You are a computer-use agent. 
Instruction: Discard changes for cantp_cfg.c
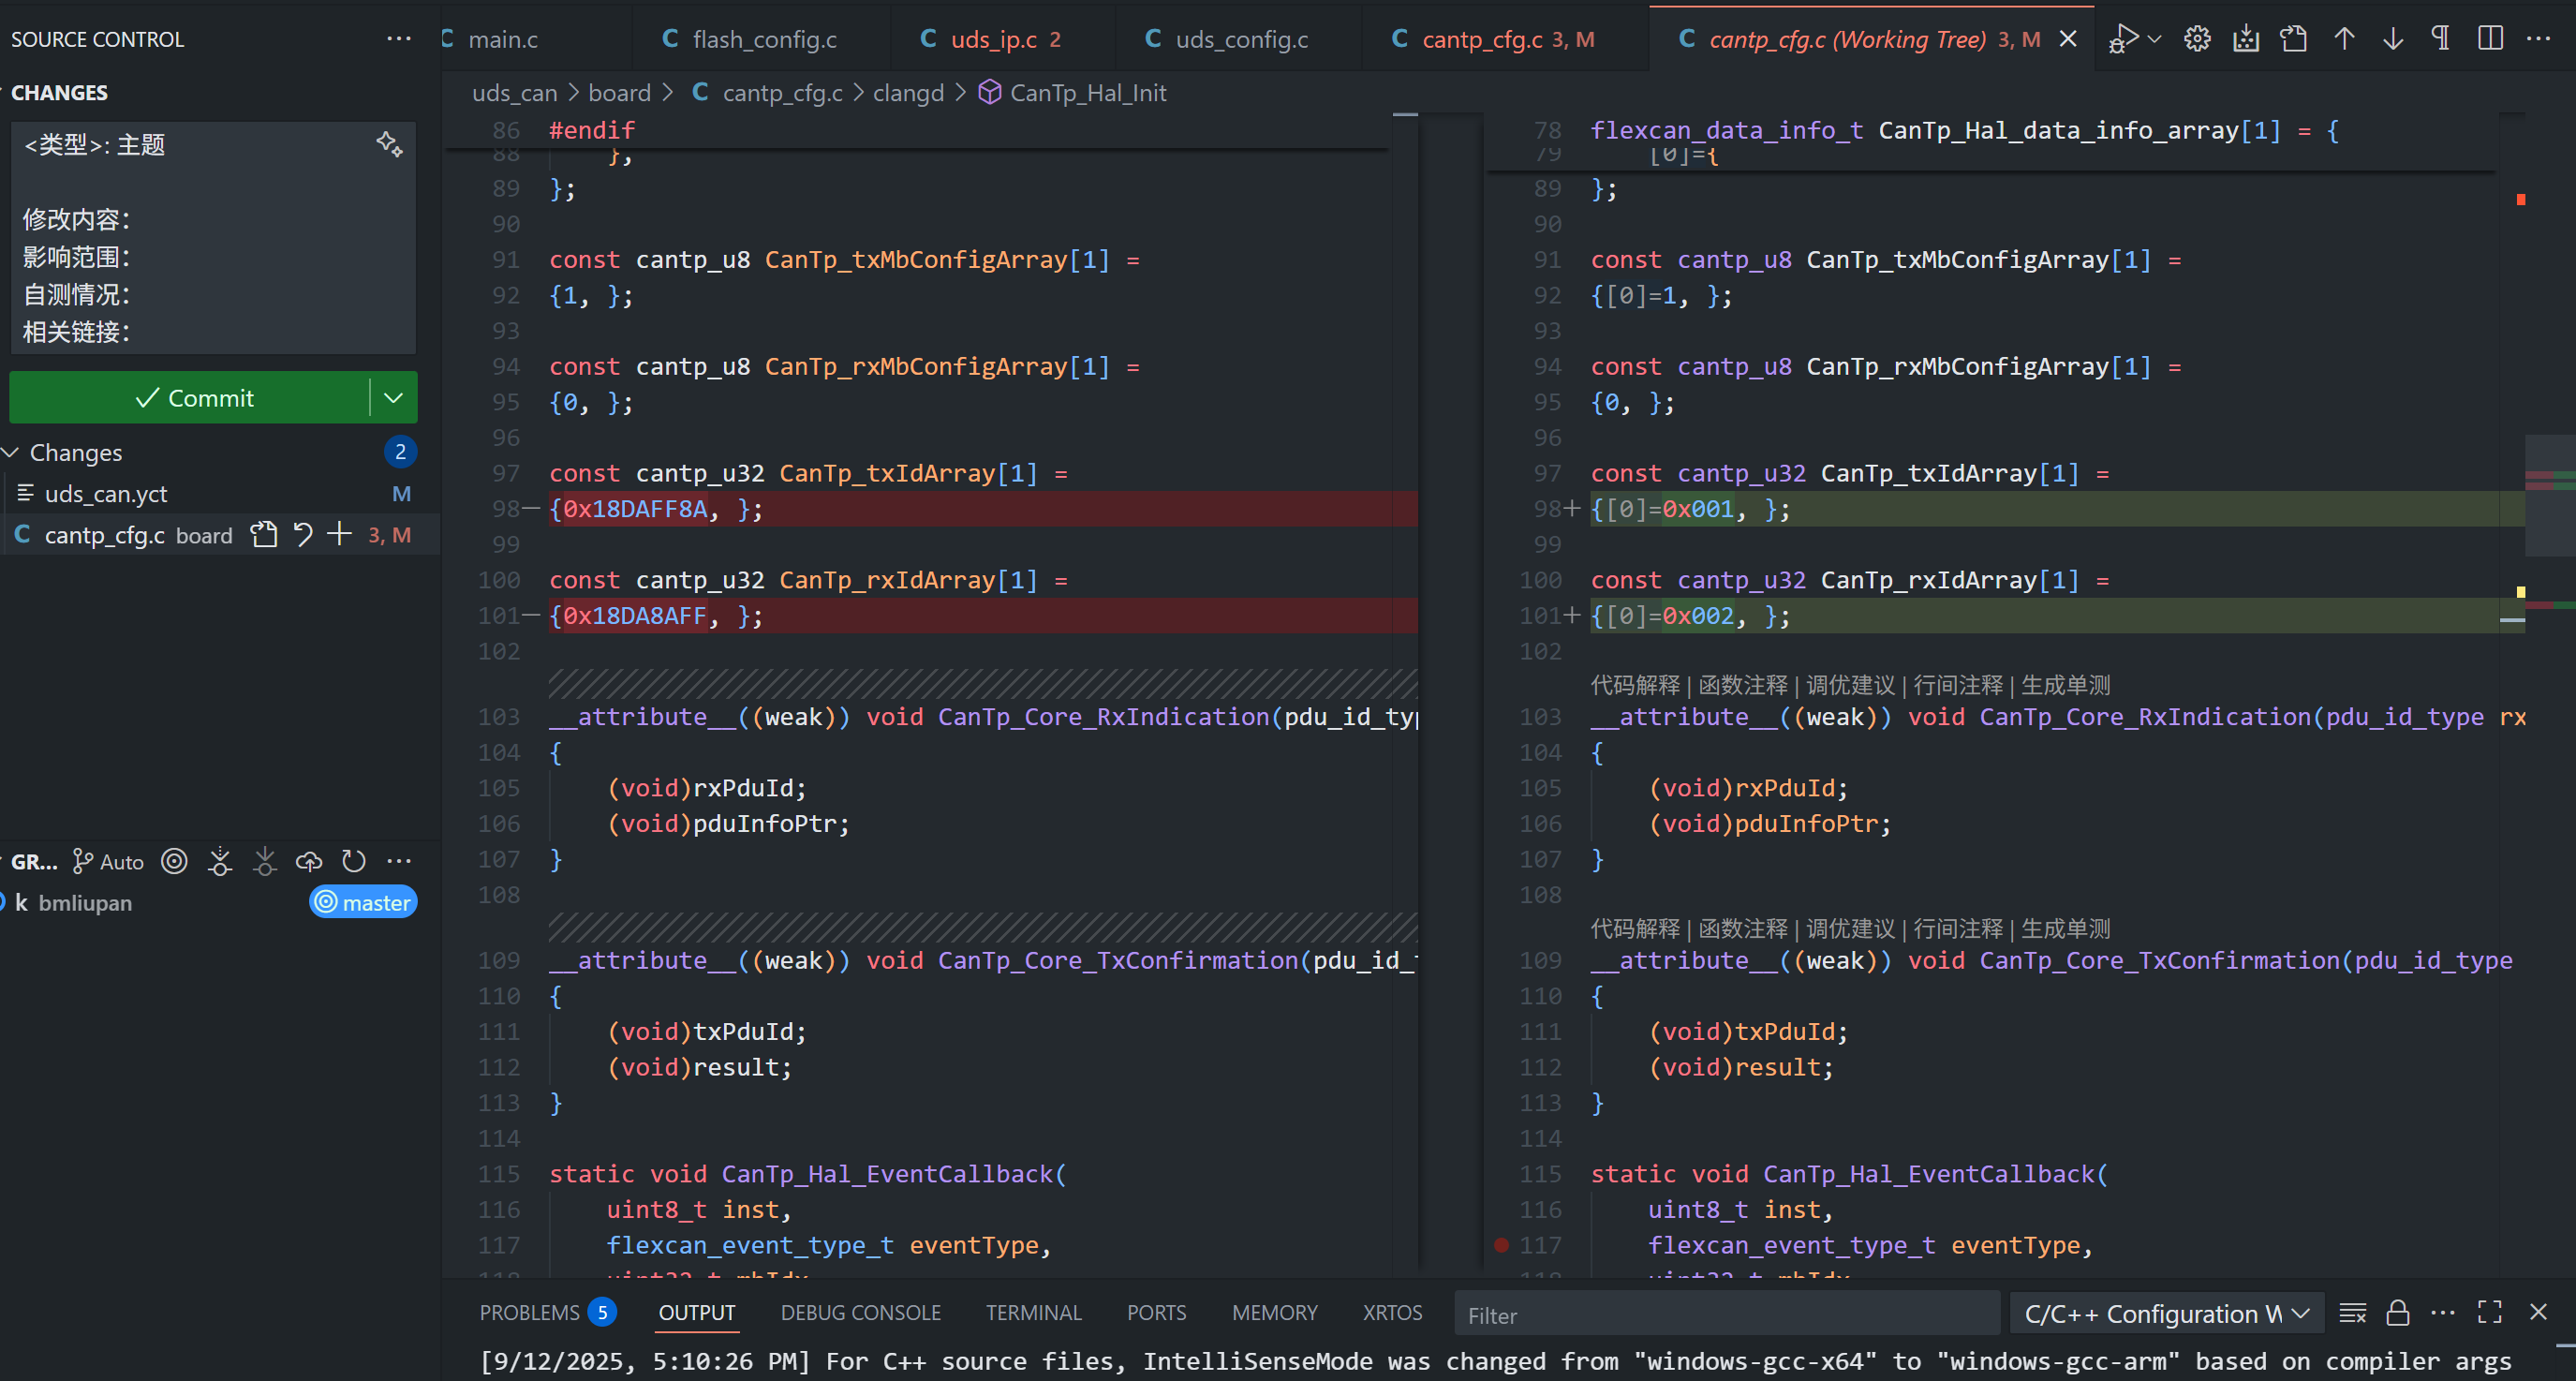[303, 534]
